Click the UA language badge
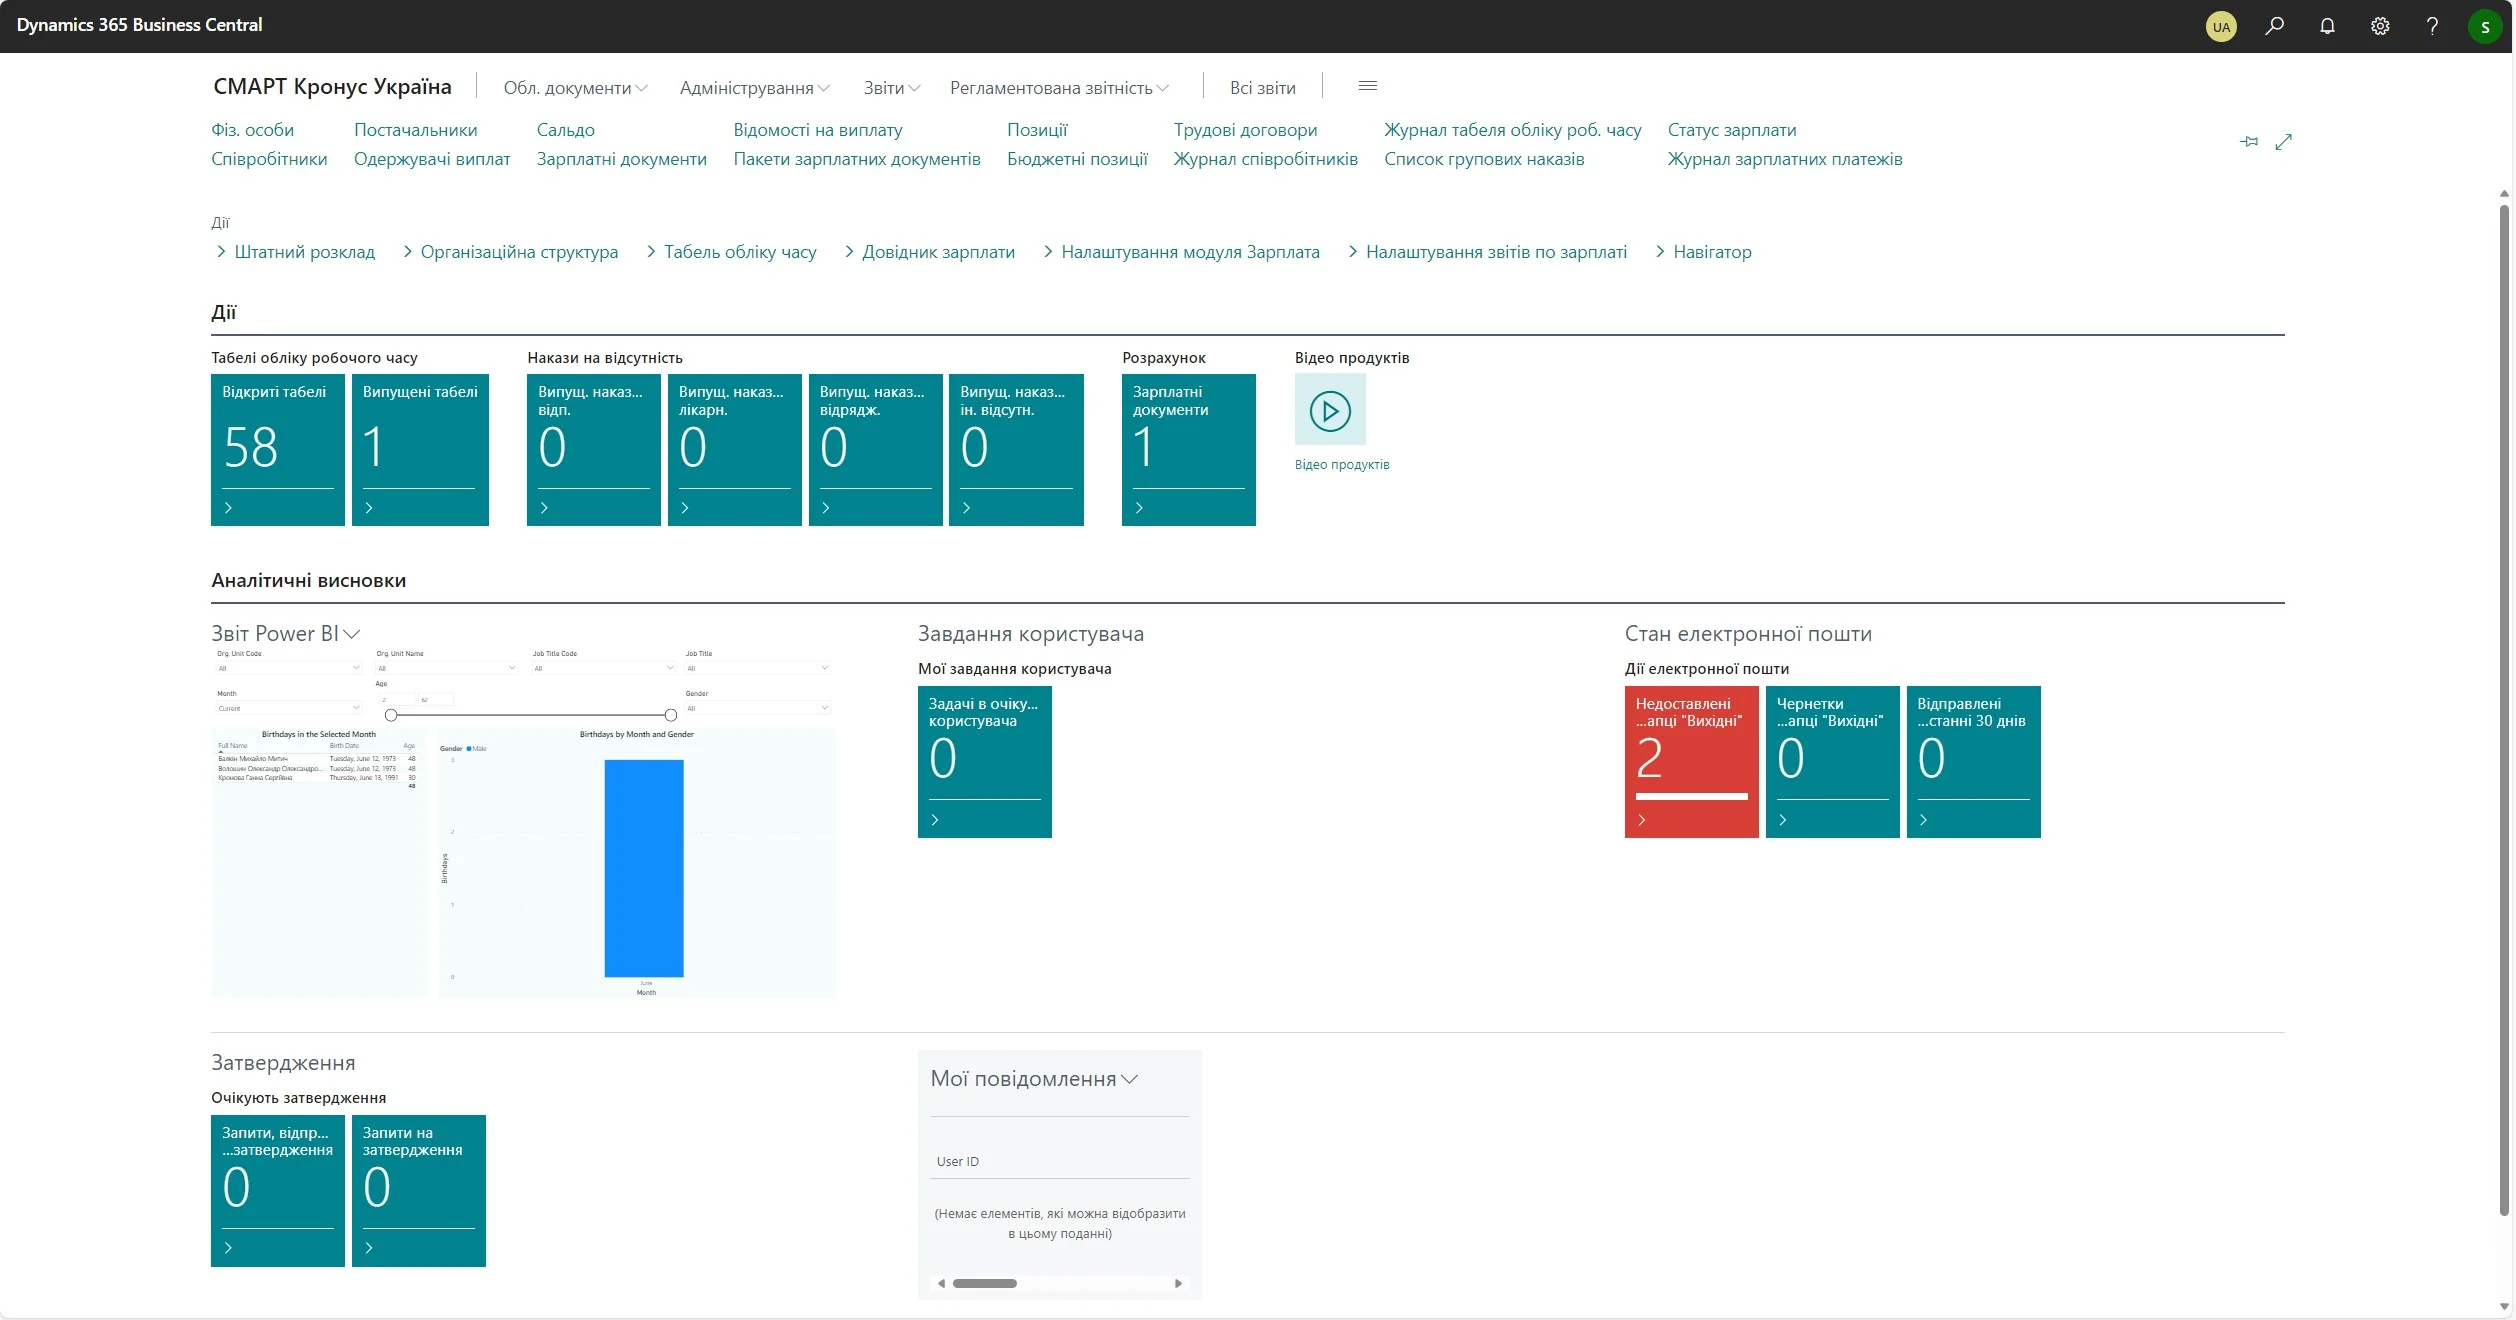This screenshot has width=2516, height=1320. 2221,27
